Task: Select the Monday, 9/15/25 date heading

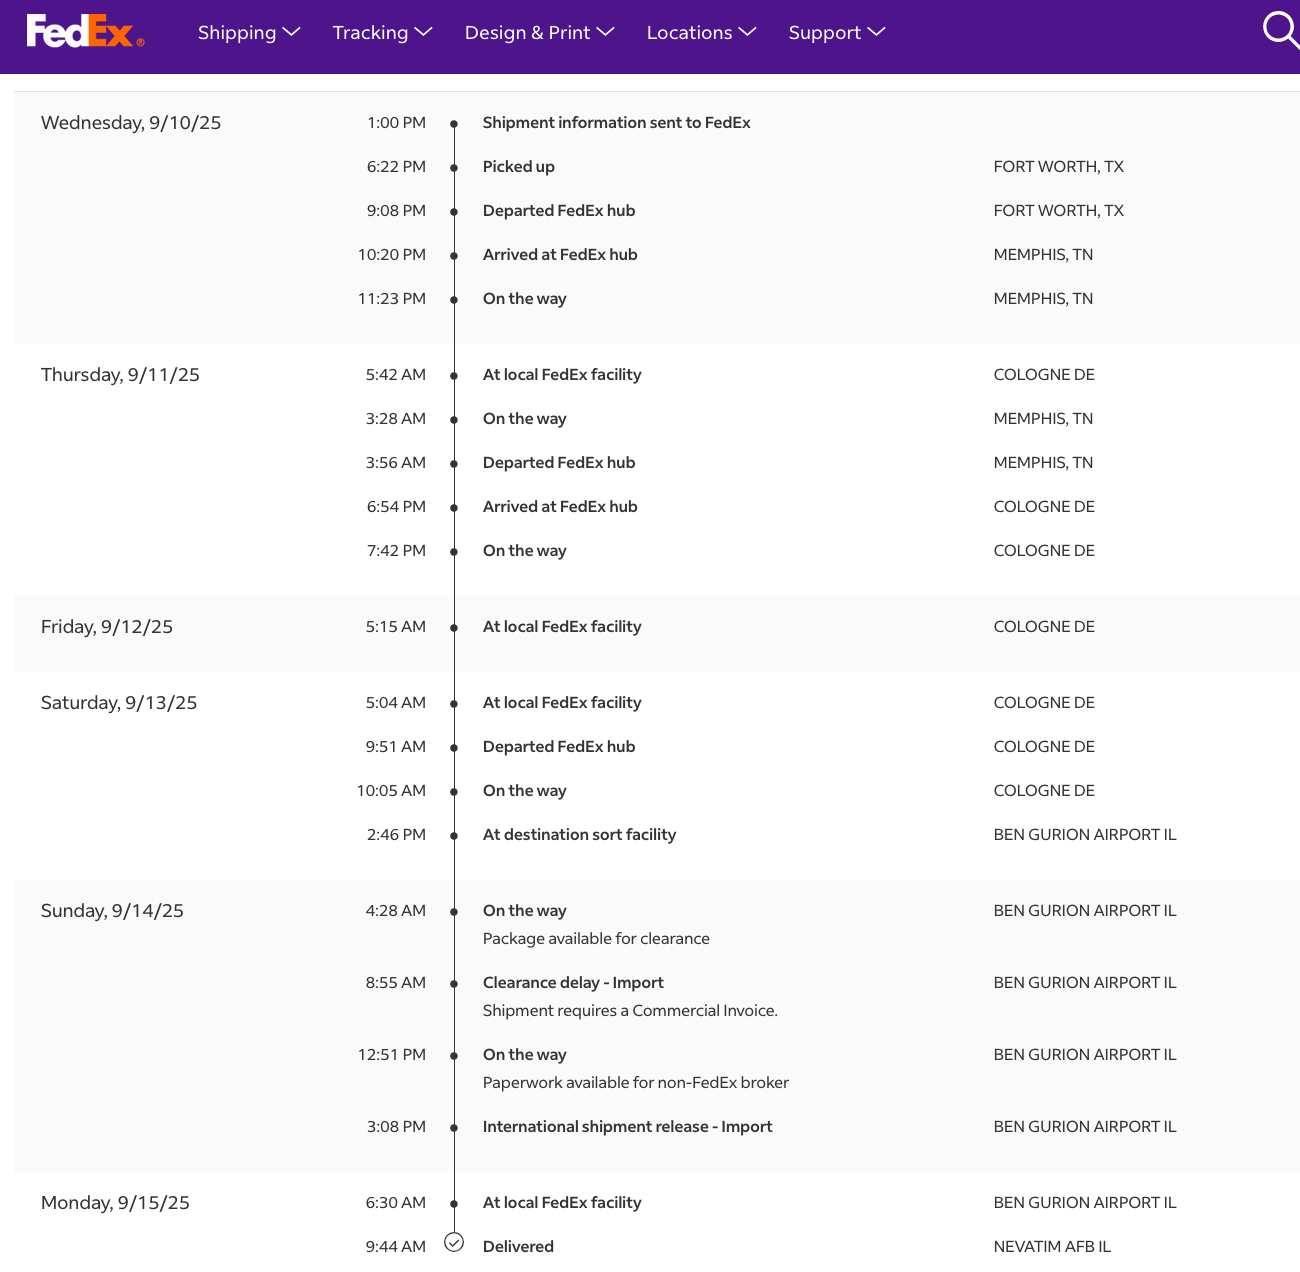Action: coord(115,1203)
